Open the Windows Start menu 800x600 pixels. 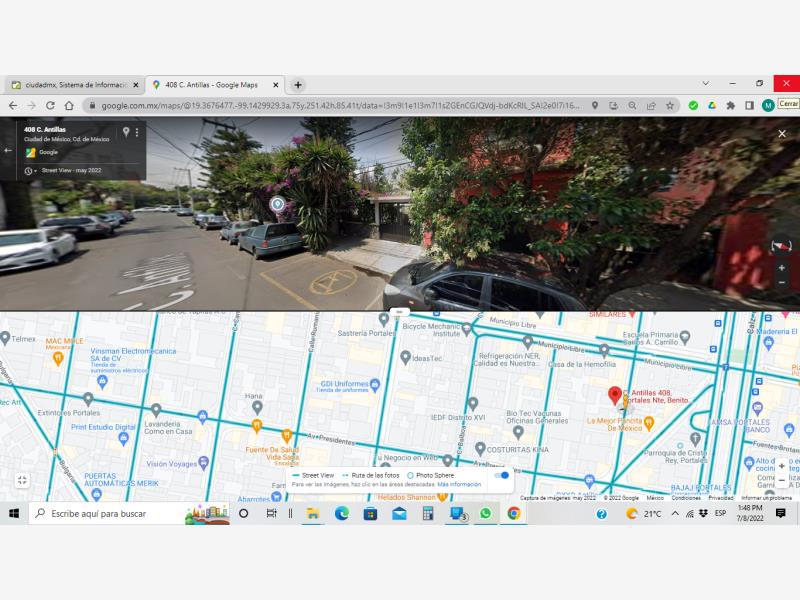(14, 513)
